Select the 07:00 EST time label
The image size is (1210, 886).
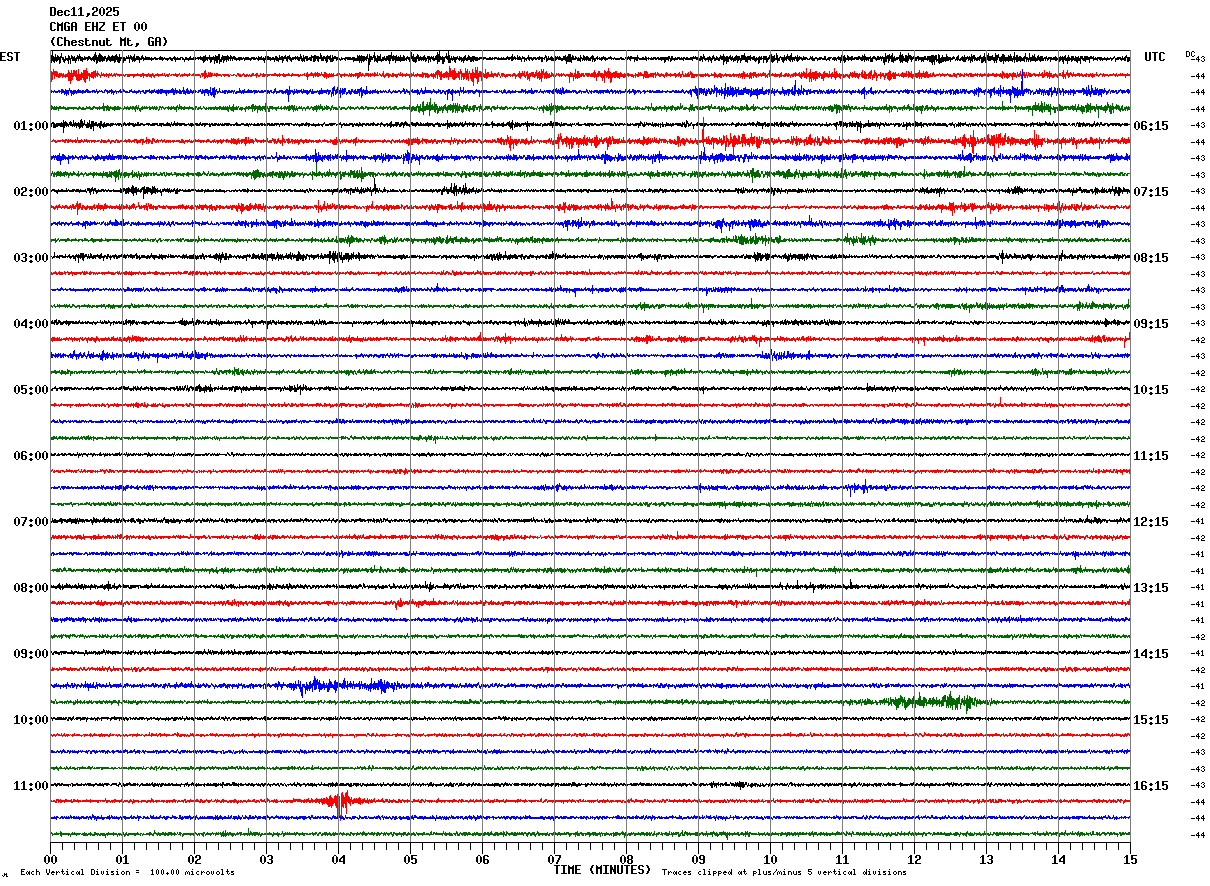pyautogui.click(x=31, y=522)
